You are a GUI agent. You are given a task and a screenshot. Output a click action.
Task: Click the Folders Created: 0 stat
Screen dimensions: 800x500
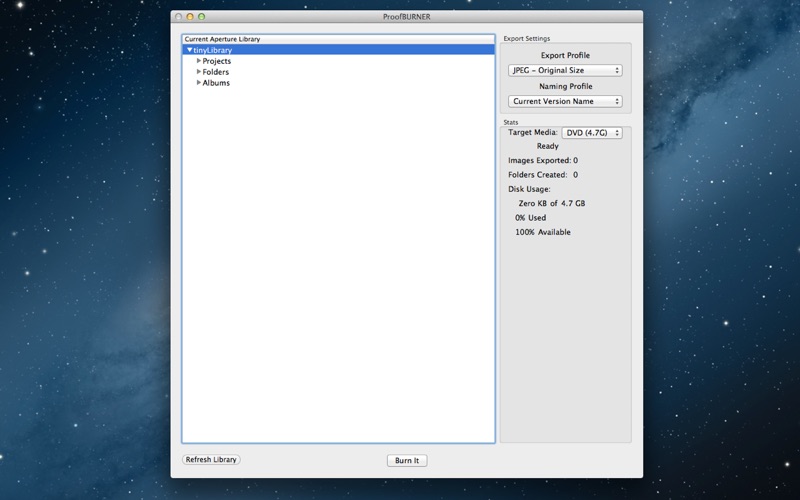click(x=543, y=174)
